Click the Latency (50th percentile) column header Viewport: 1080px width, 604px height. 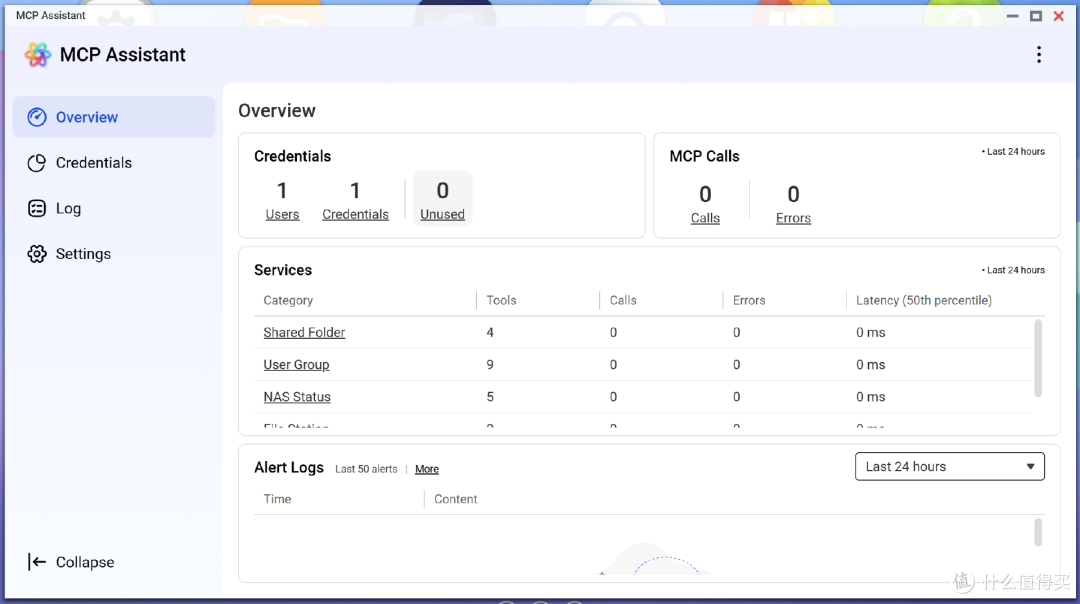tap(924, 300)
